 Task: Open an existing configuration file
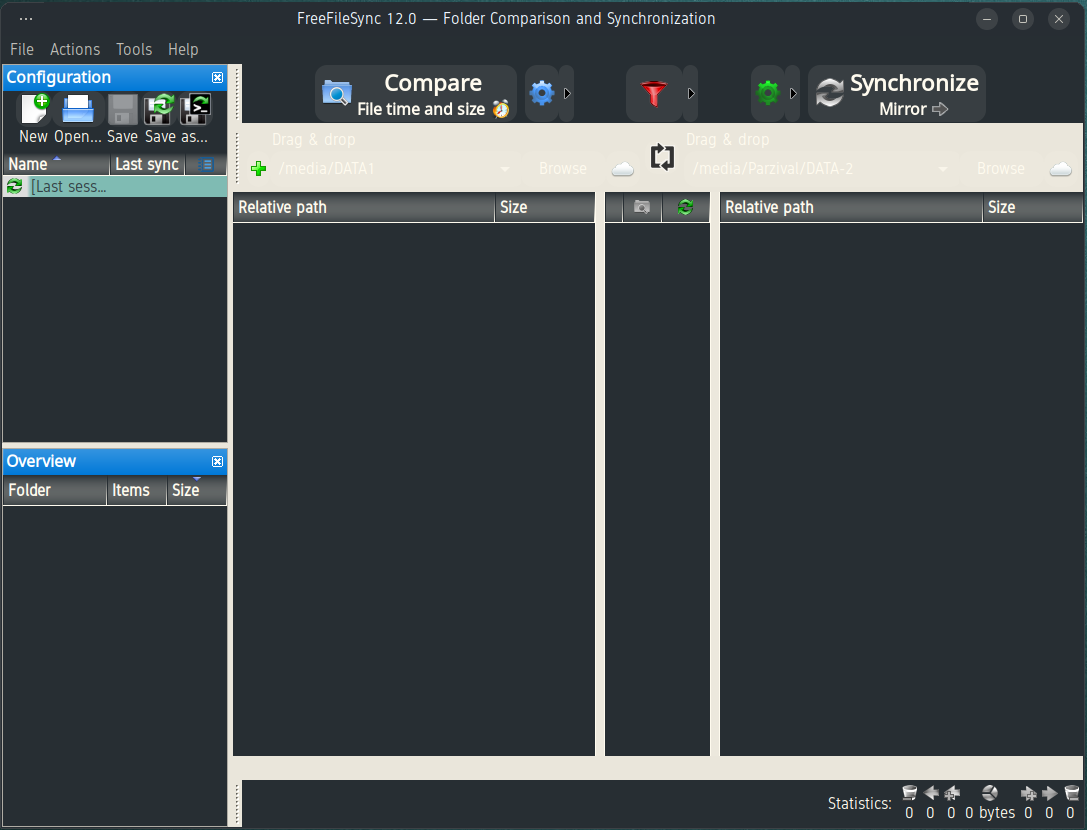78,119
